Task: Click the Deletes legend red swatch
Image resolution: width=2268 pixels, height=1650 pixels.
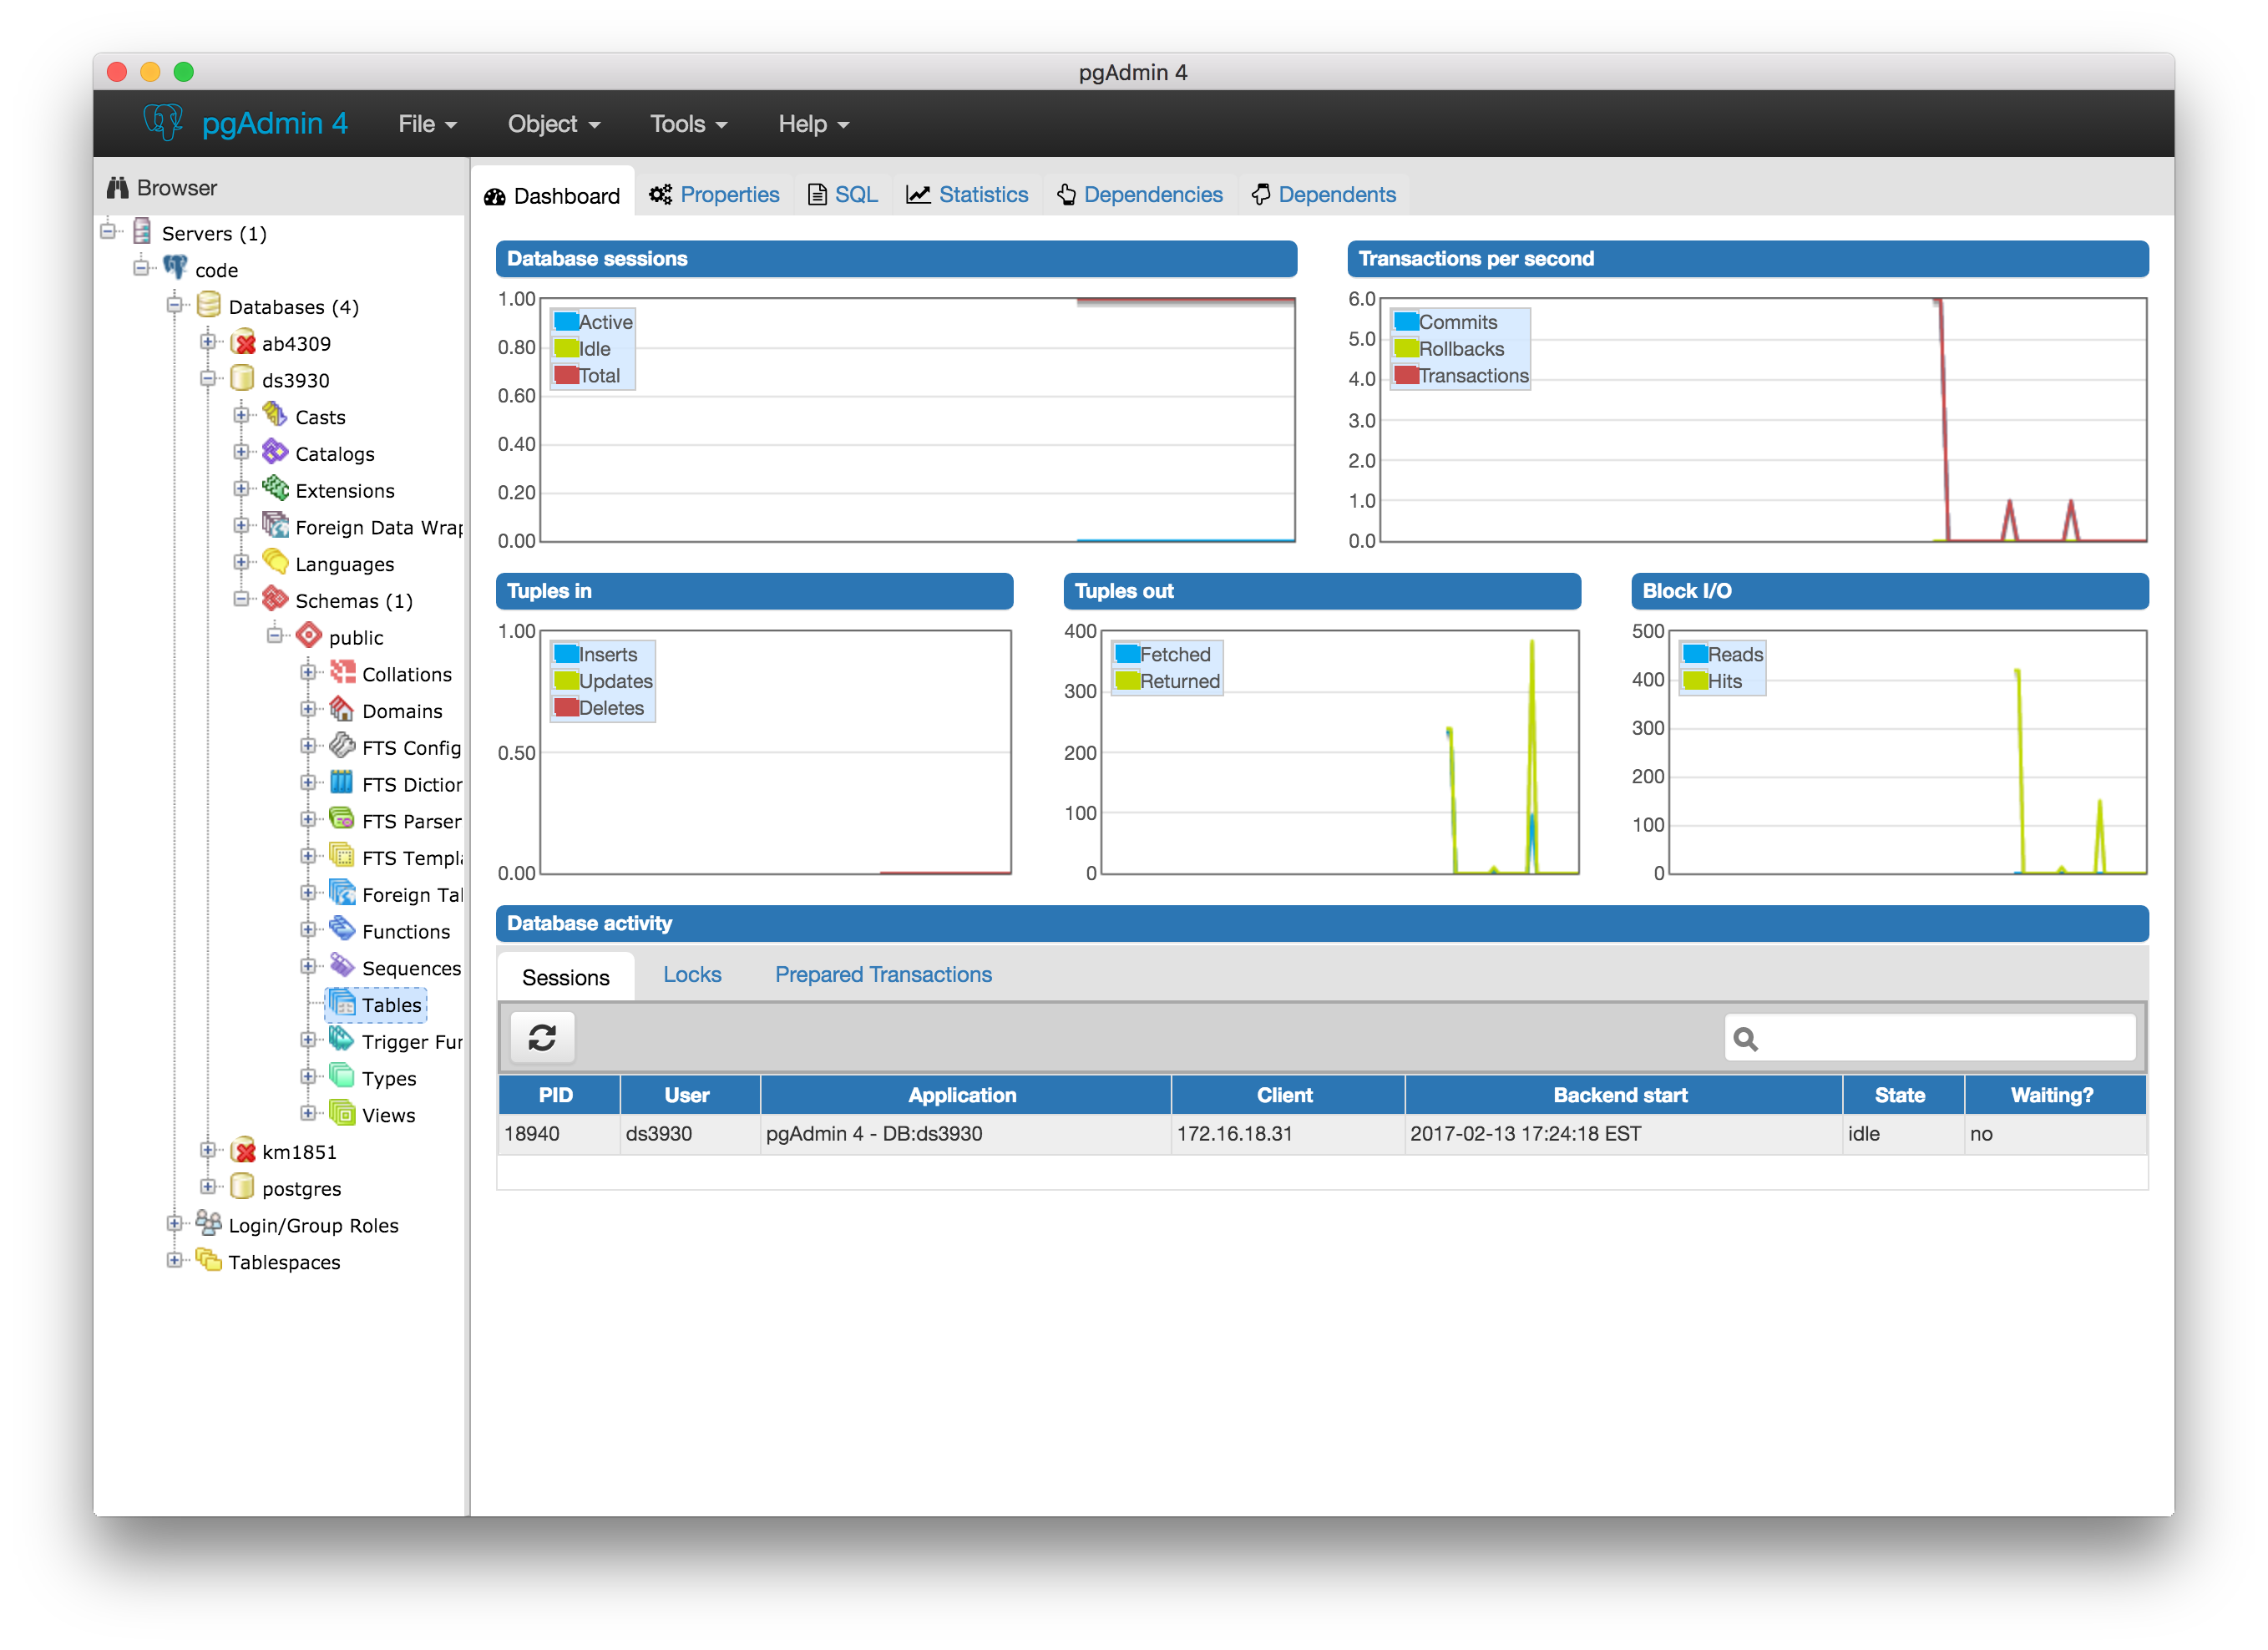Action: click(566, 707)
